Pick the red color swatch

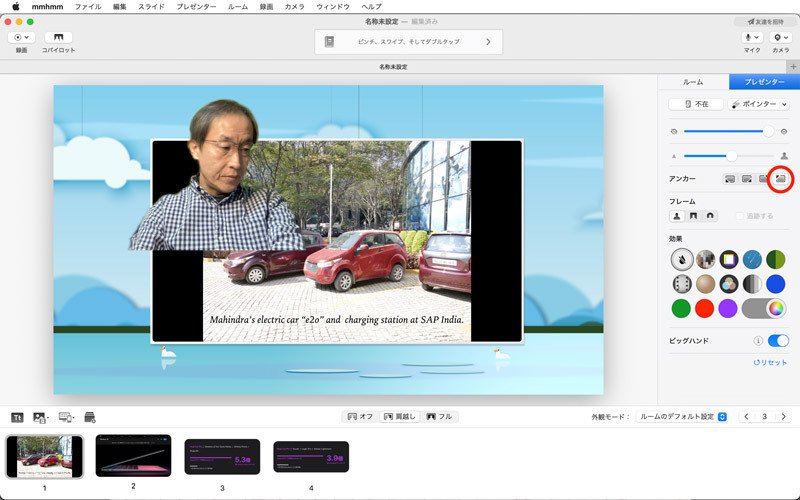coord(705,308)
